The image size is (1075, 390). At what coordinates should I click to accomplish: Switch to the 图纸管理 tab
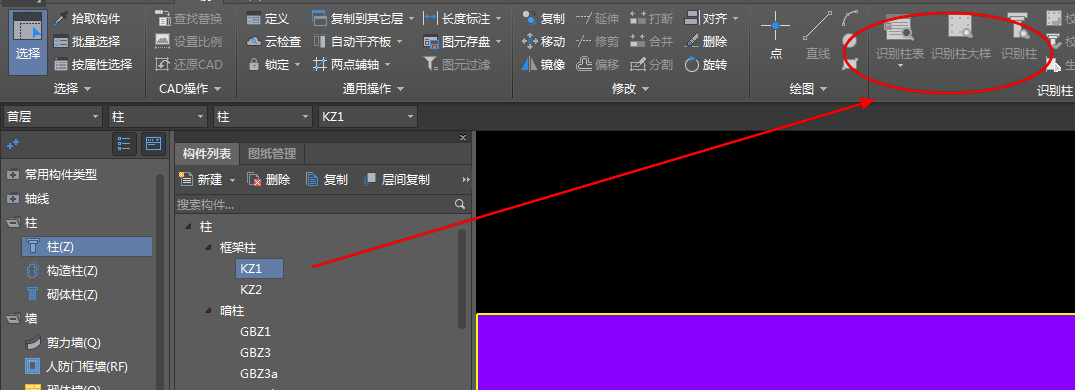click(272, 154)
